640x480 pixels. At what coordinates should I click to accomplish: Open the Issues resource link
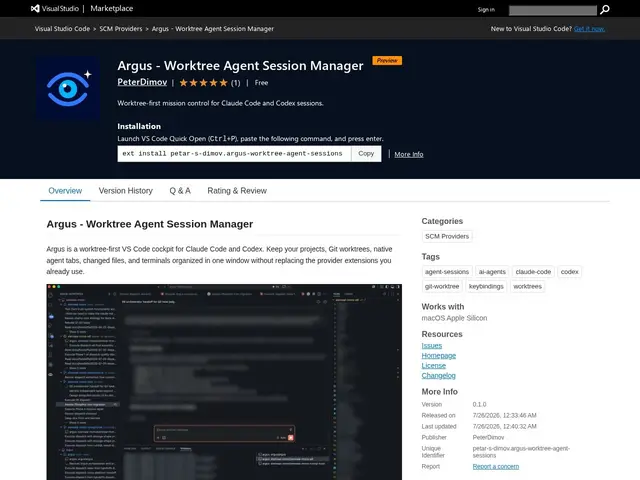tap(432, 346)
